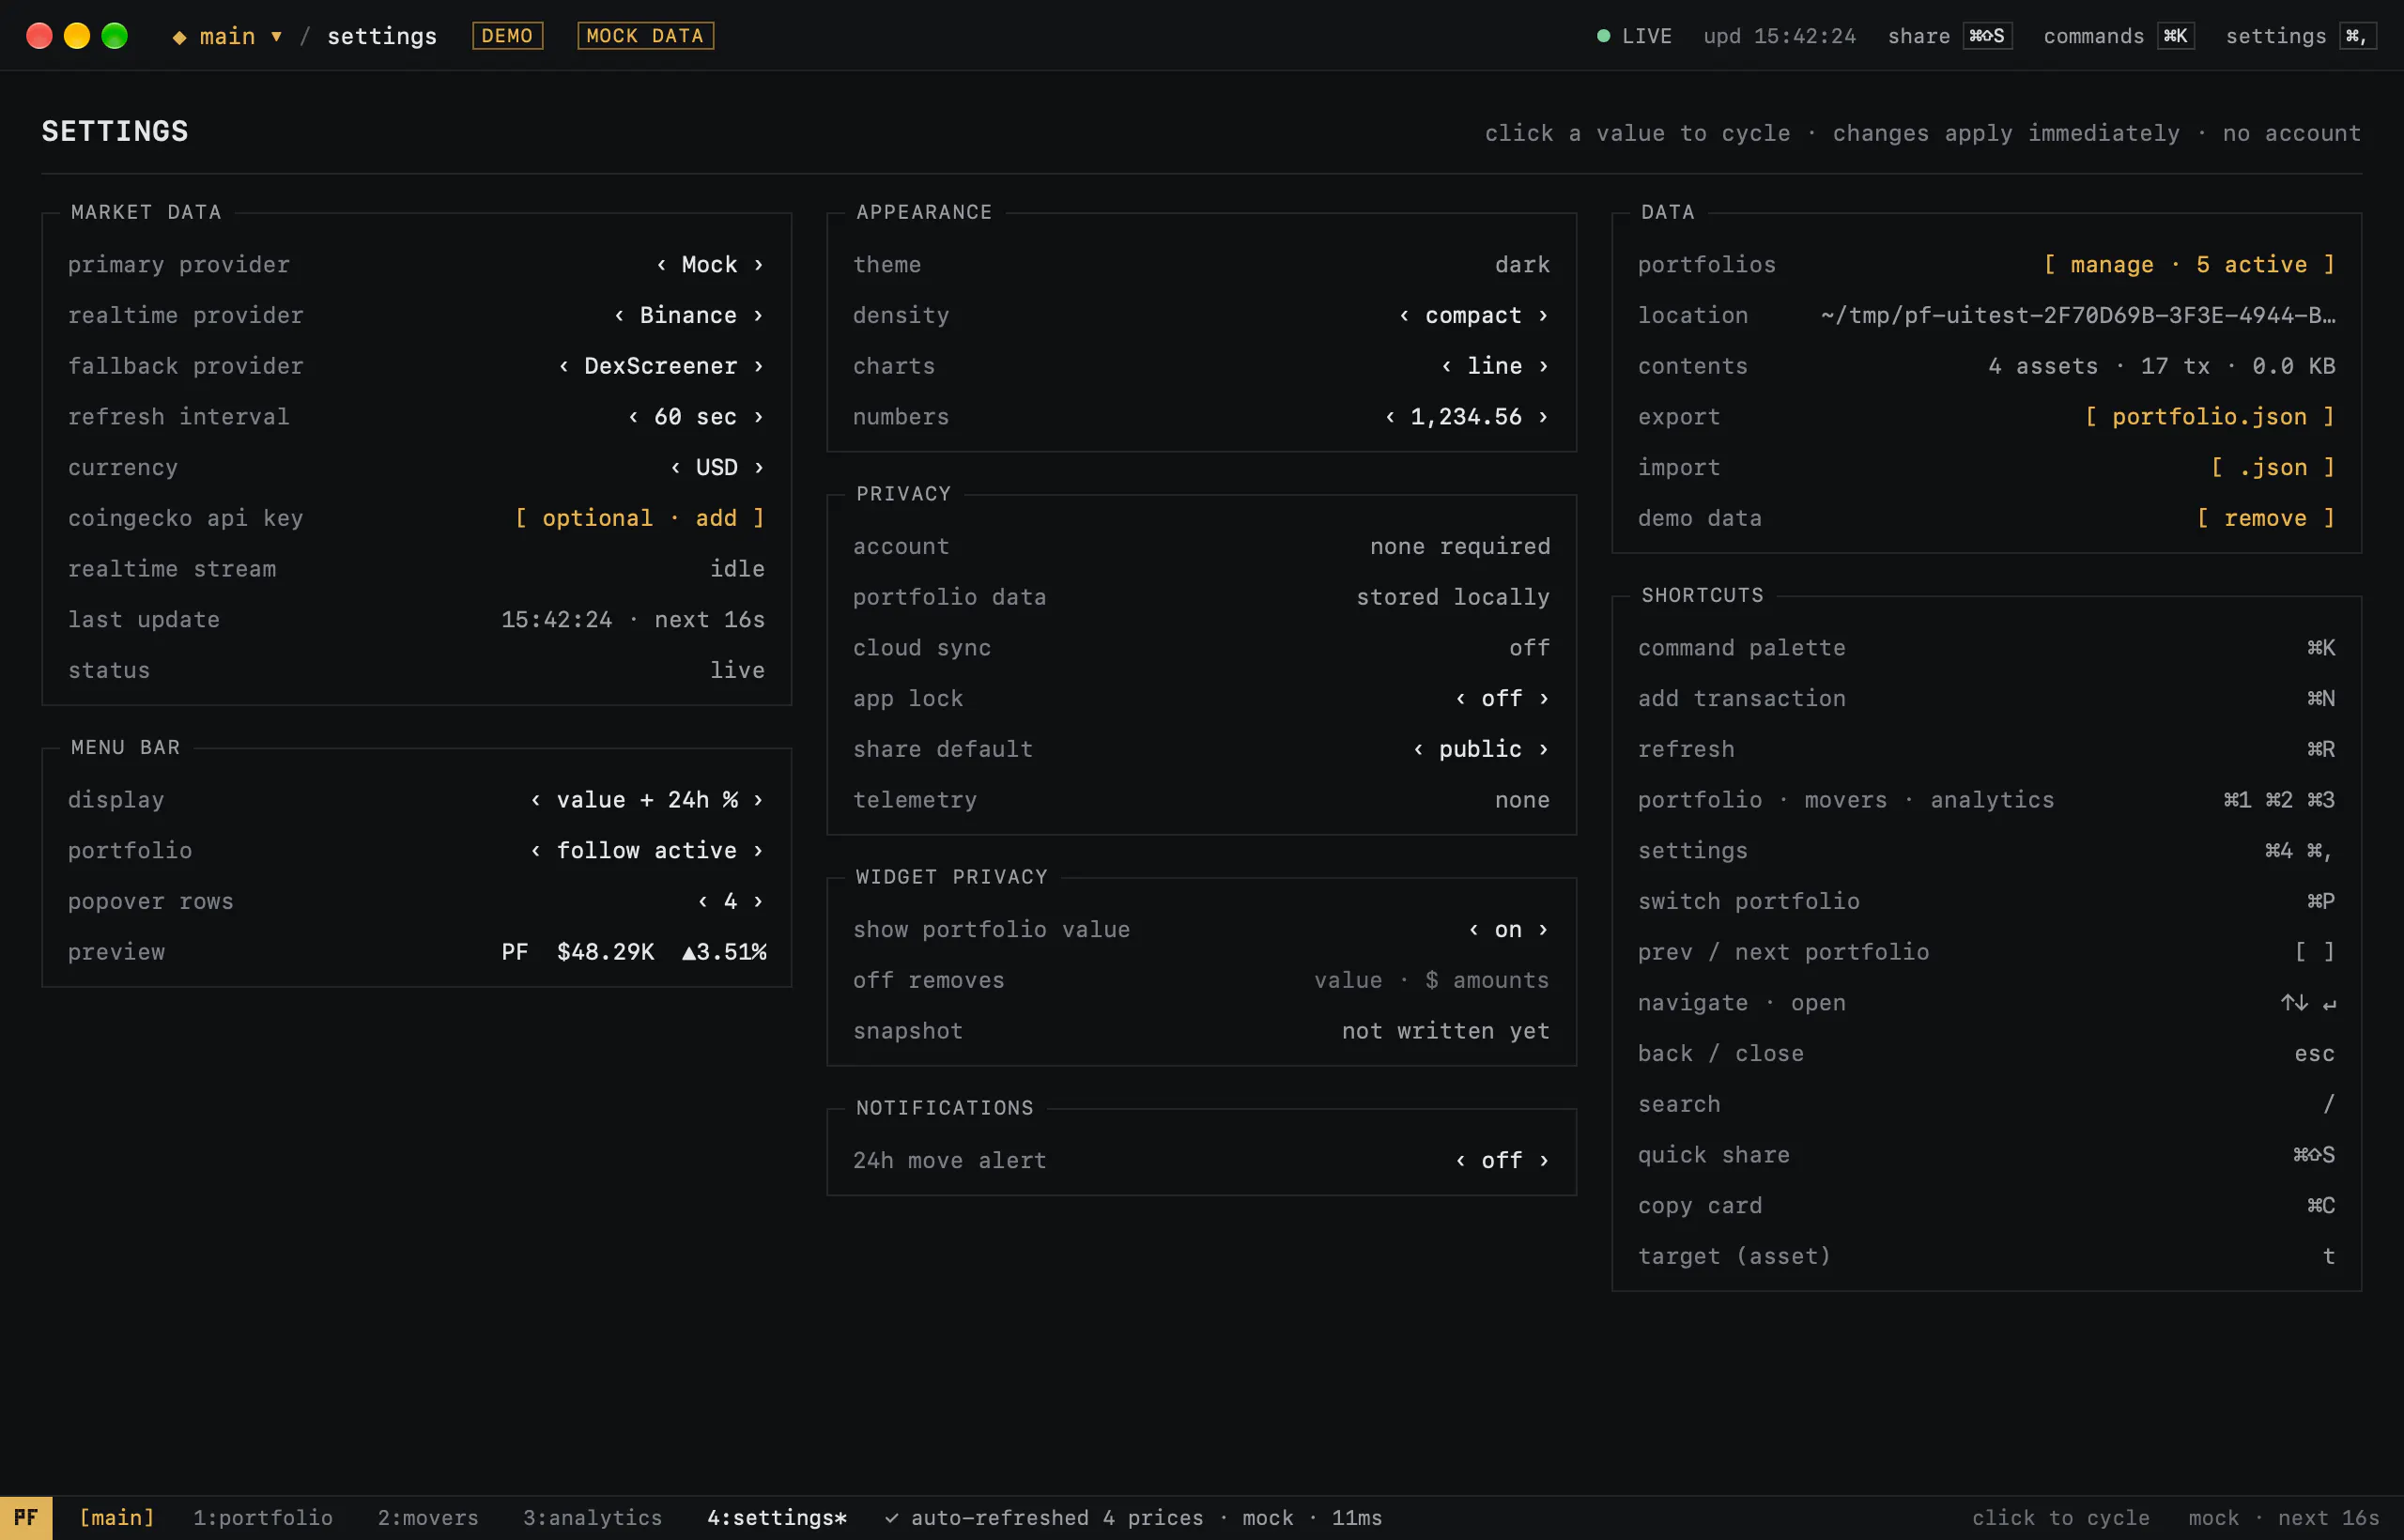Screen dimensions: 2404x1540
Task: Toggle show portfolio value on setting
Action: 1508,930
